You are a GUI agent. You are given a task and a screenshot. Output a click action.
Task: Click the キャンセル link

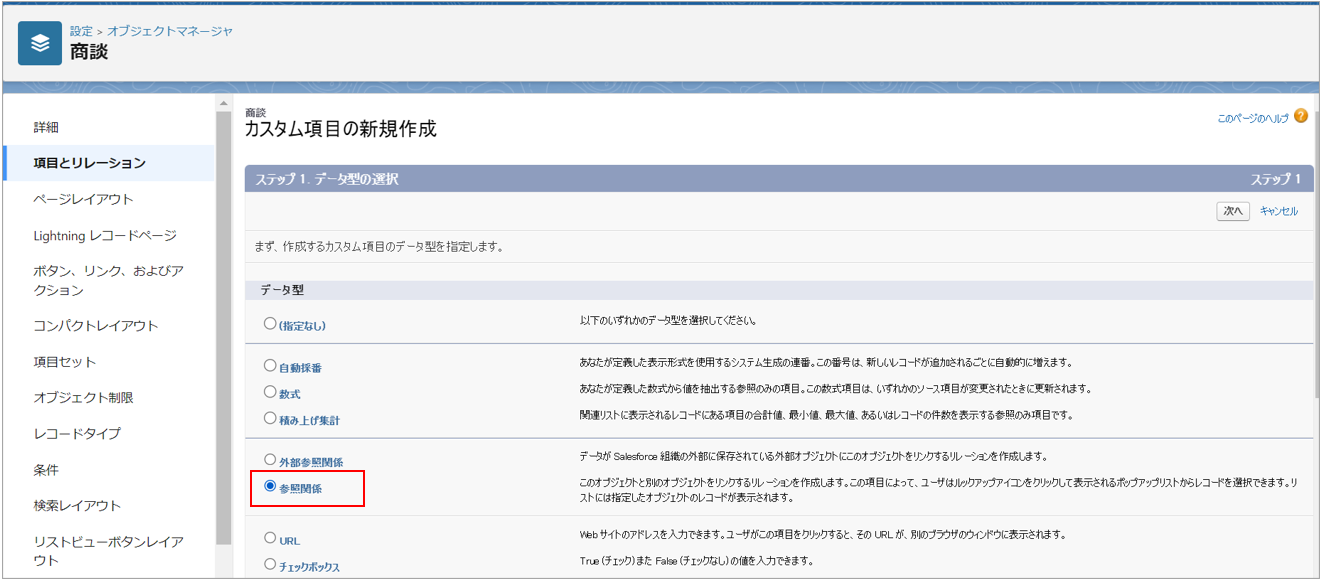[x=1278, y=211]
